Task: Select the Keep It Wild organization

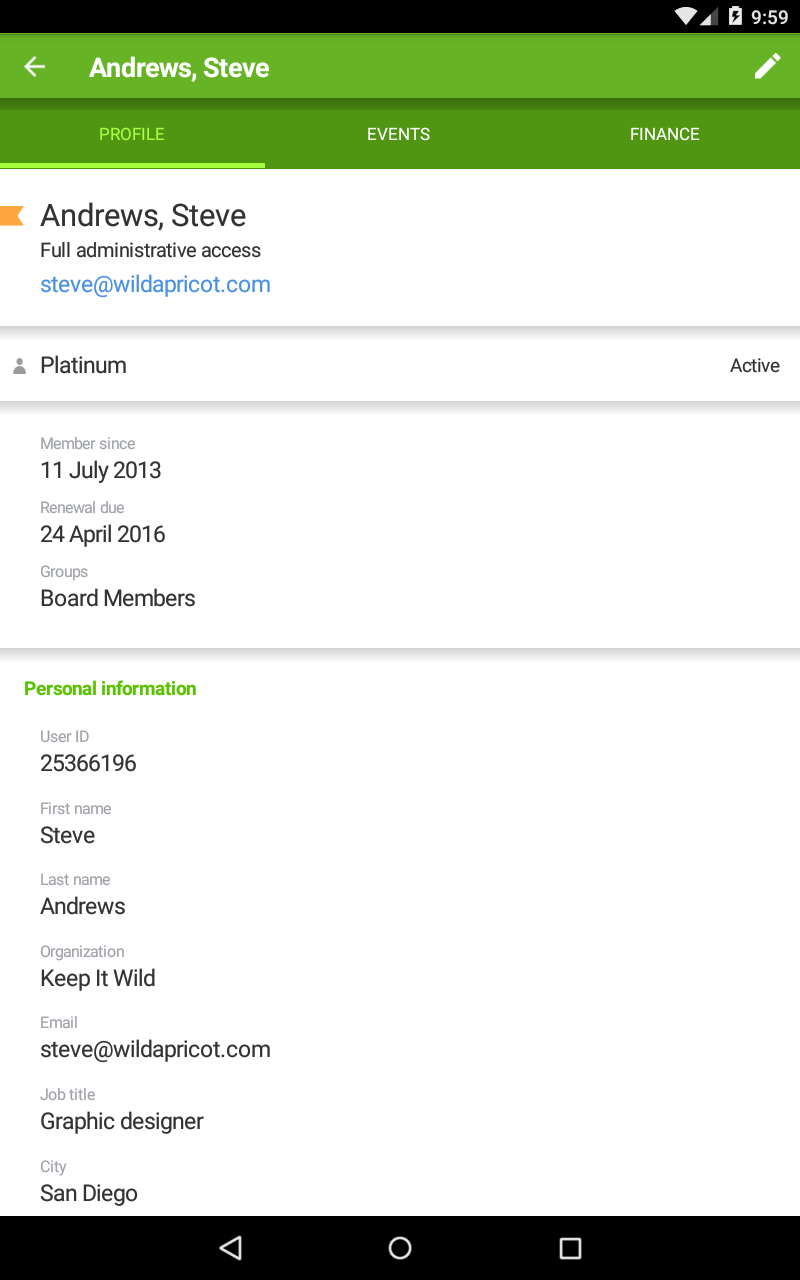Action: coord(98,978)
